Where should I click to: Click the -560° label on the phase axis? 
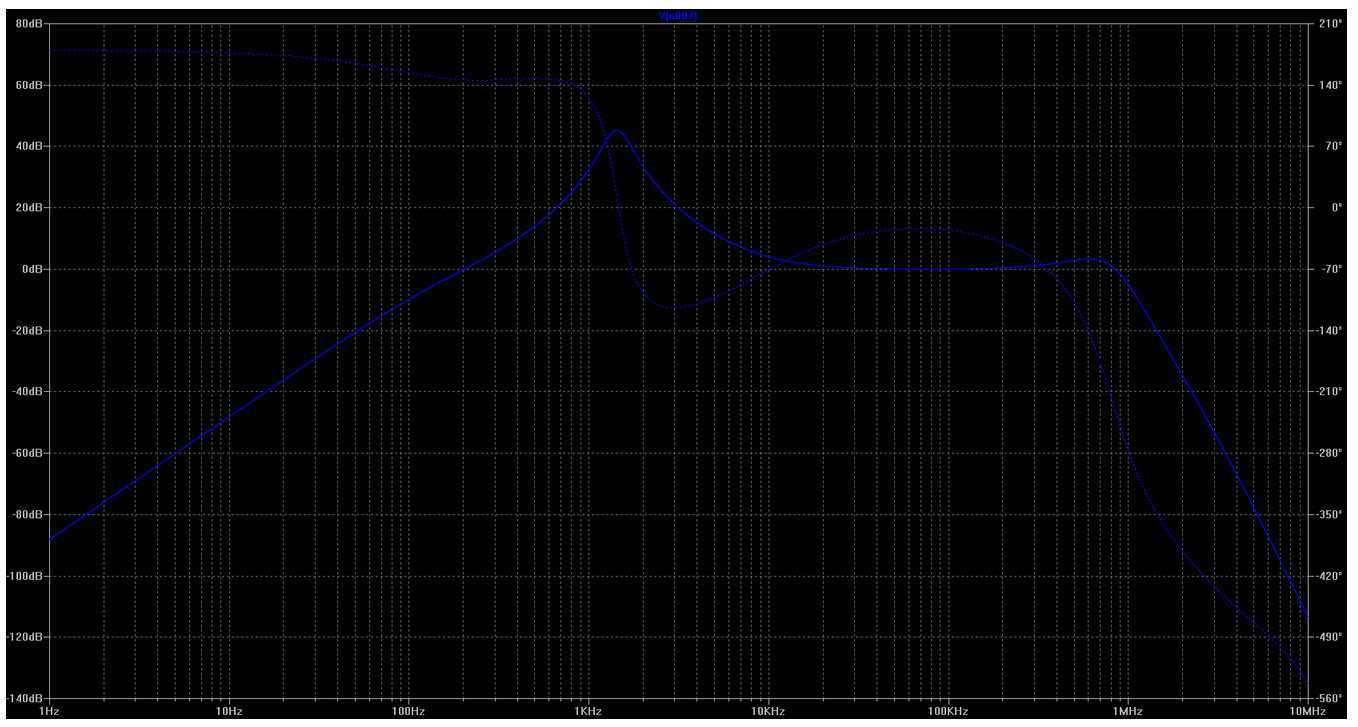click(1330, 698)
